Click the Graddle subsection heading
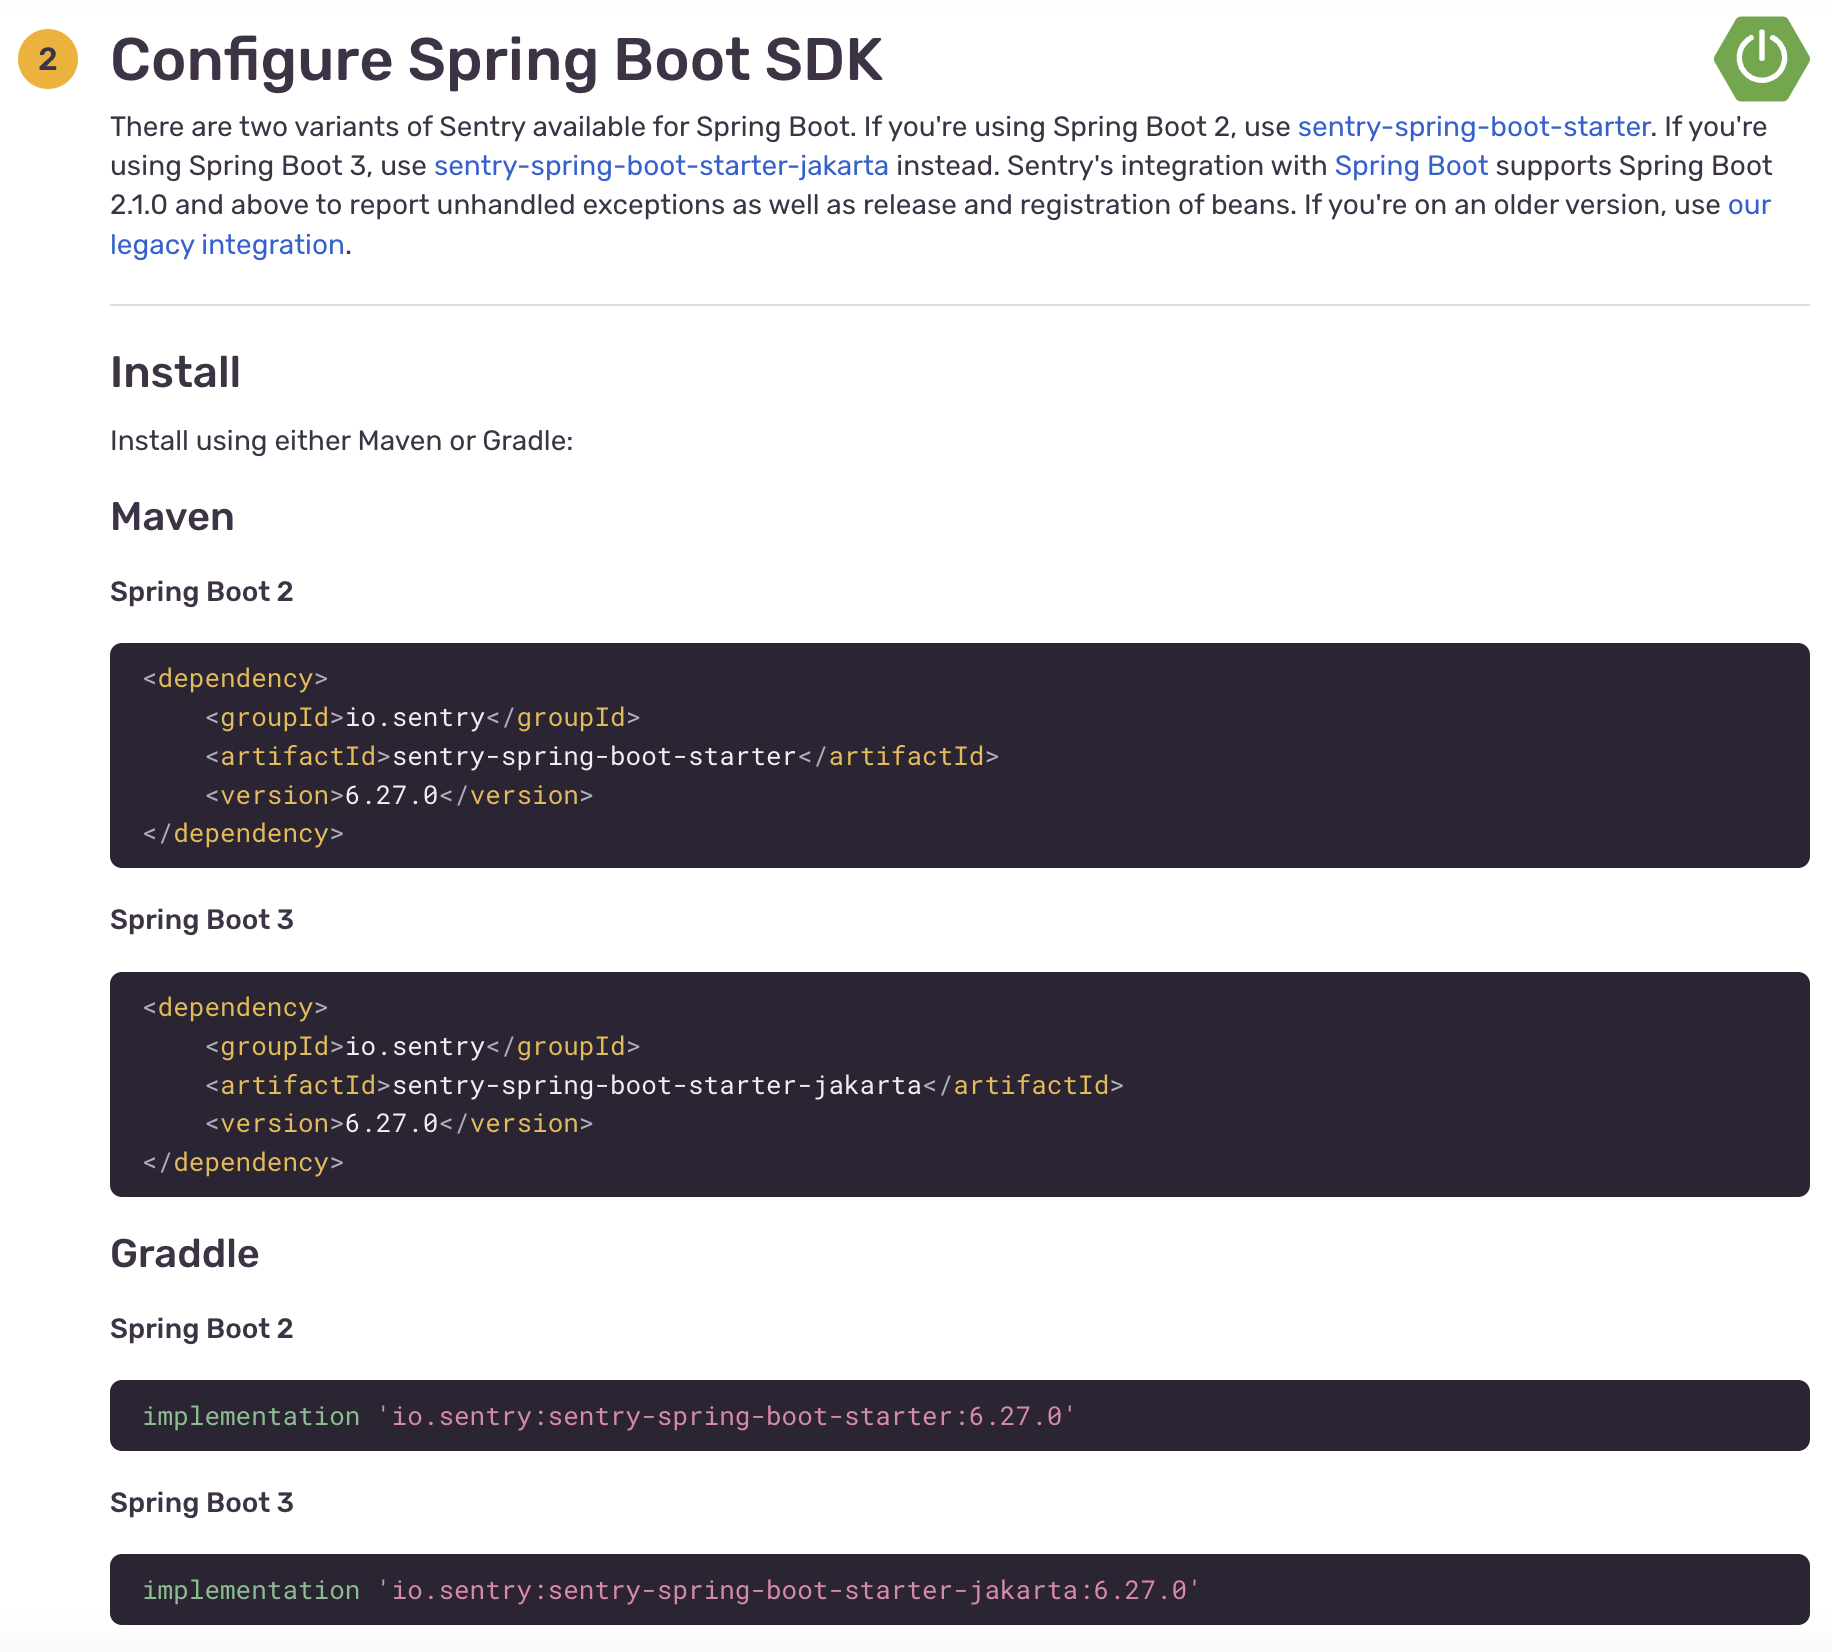 (184, 1254)
